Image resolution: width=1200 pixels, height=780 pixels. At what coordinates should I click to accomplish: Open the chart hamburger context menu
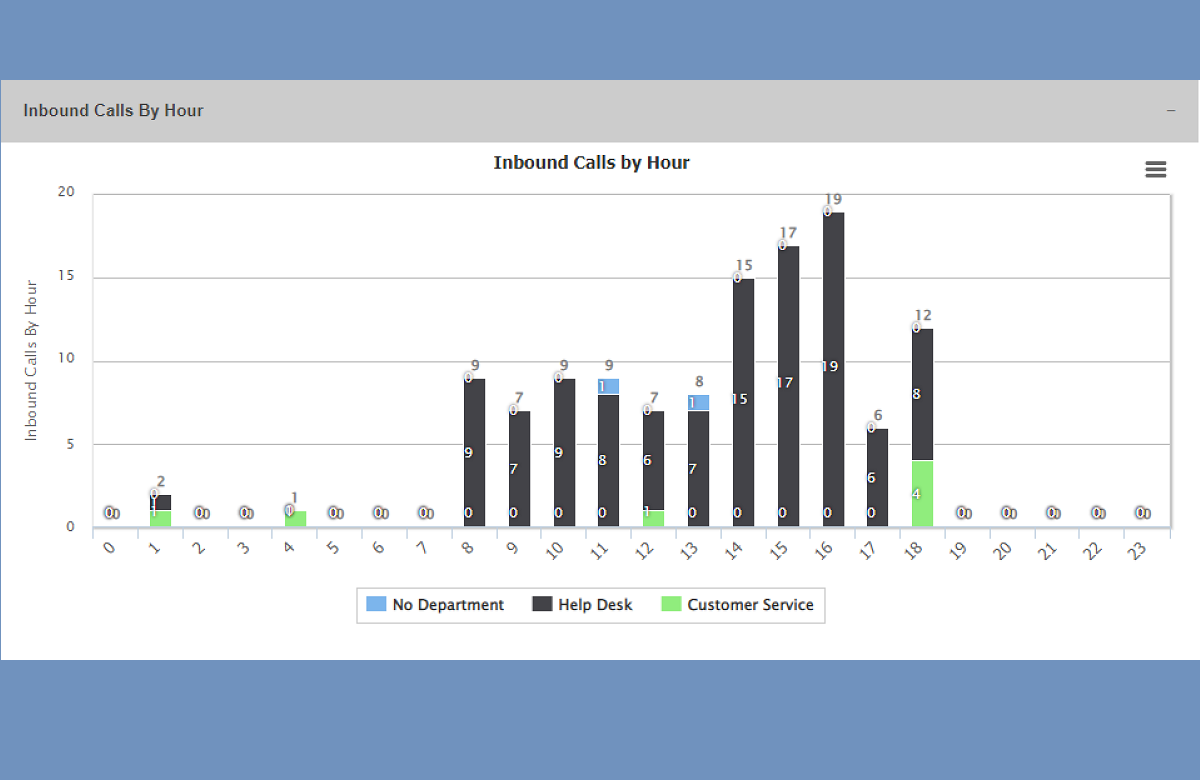(1156, 169)
